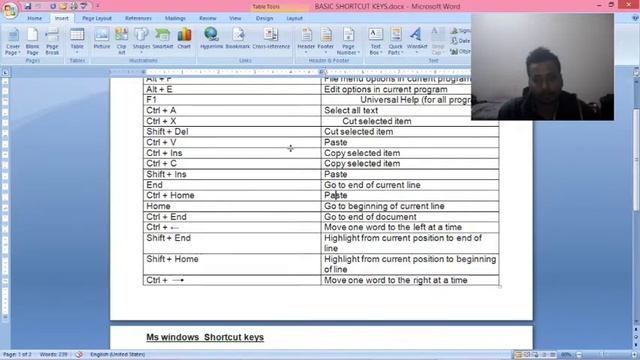Switch to Outline view
This screenshot has width=640, height=360.
coord(544,355)
